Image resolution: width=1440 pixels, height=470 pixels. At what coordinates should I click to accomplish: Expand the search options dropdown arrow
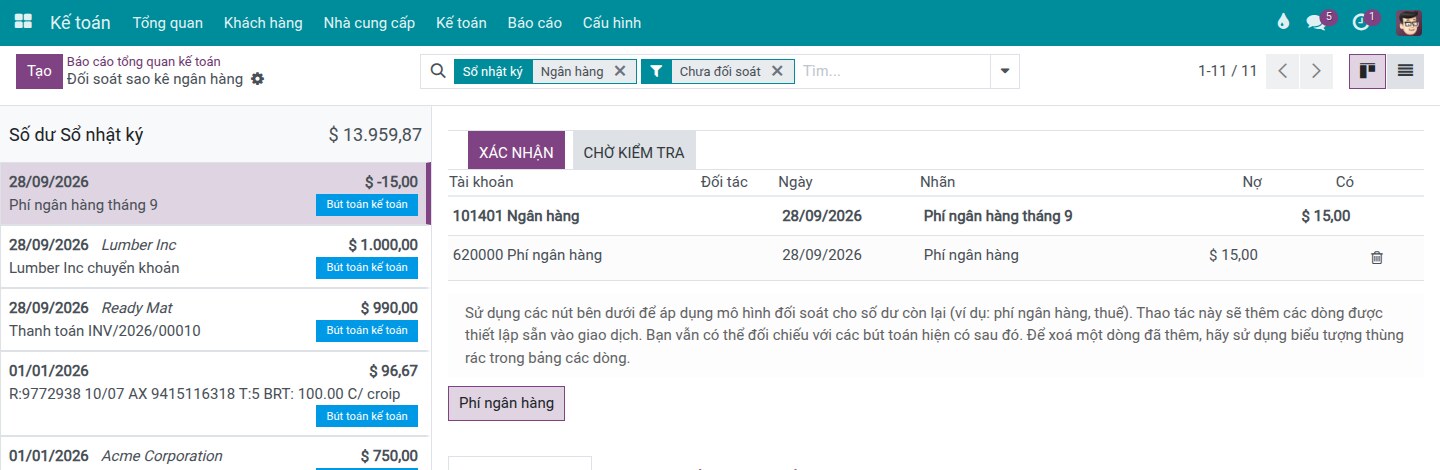pyautogui.click(x=1004, y=71)
